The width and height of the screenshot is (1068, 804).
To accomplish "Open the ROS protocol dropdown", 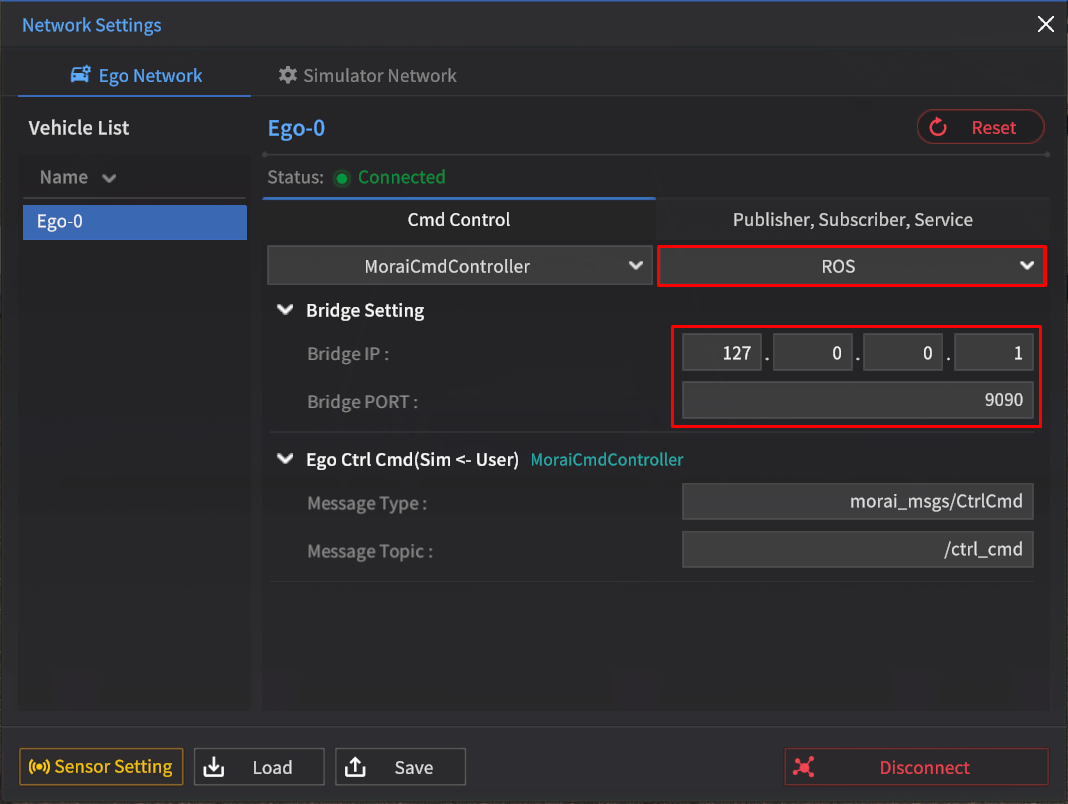I will click(x=851, y=266).
